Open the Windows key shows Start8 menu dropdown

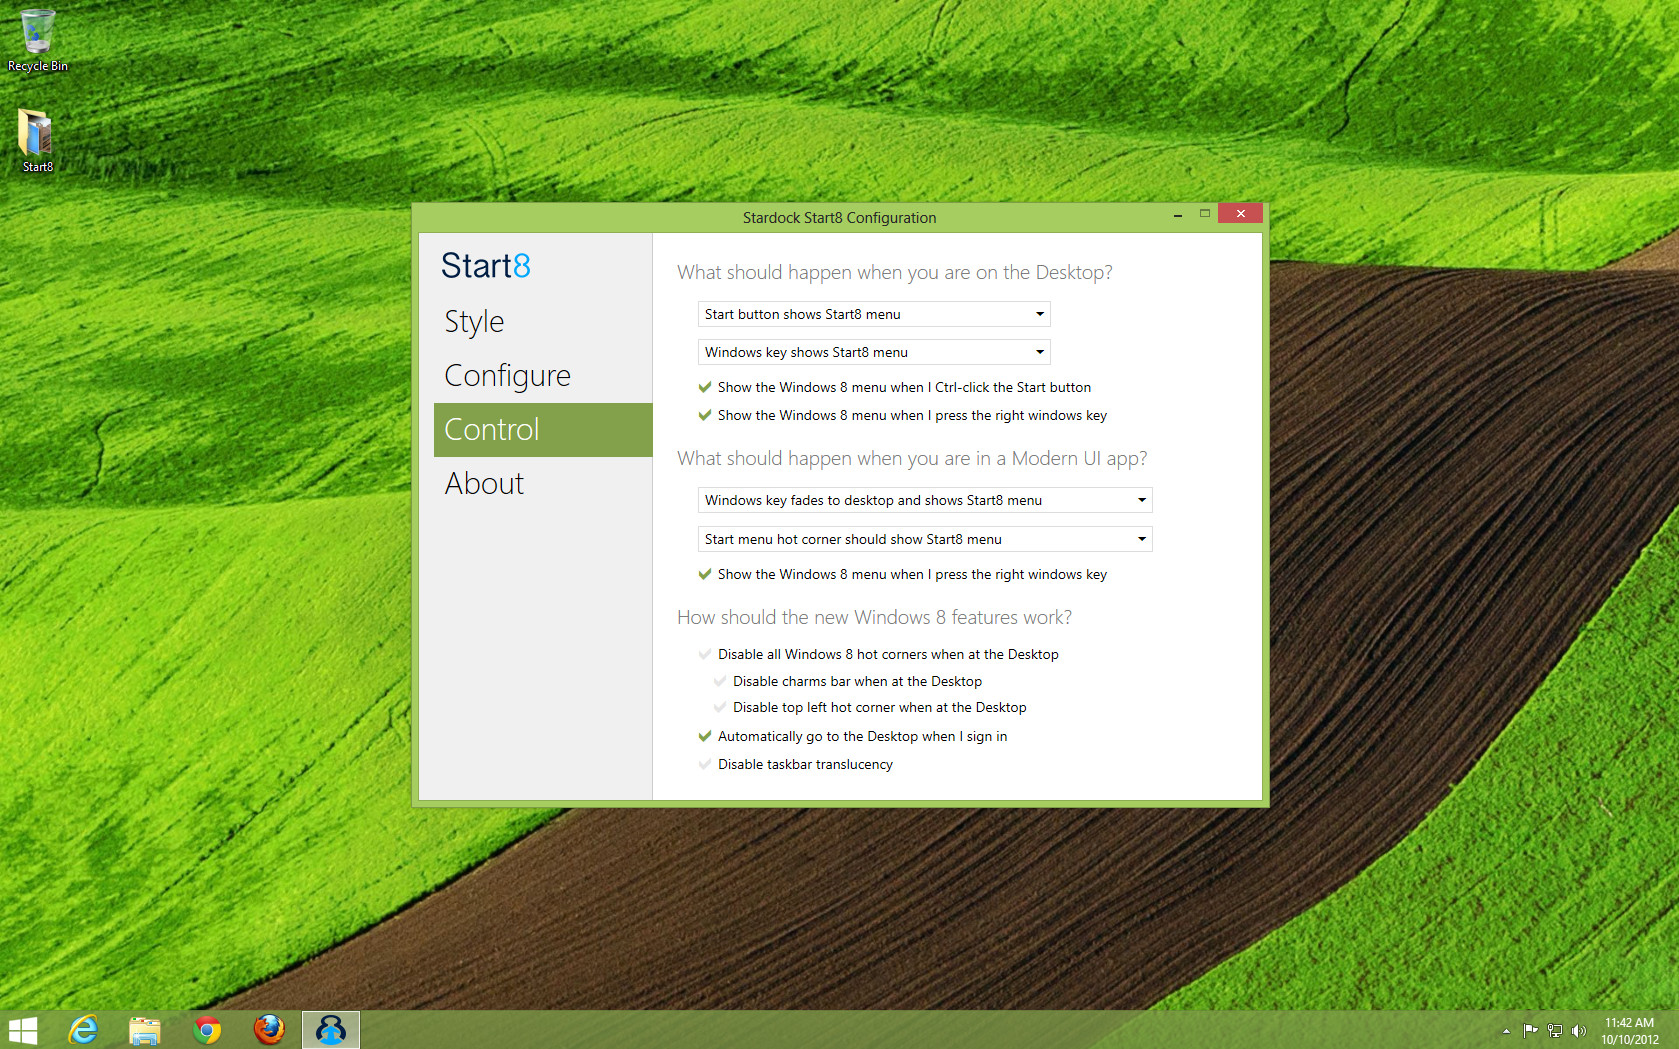click(x=874, y=352)
